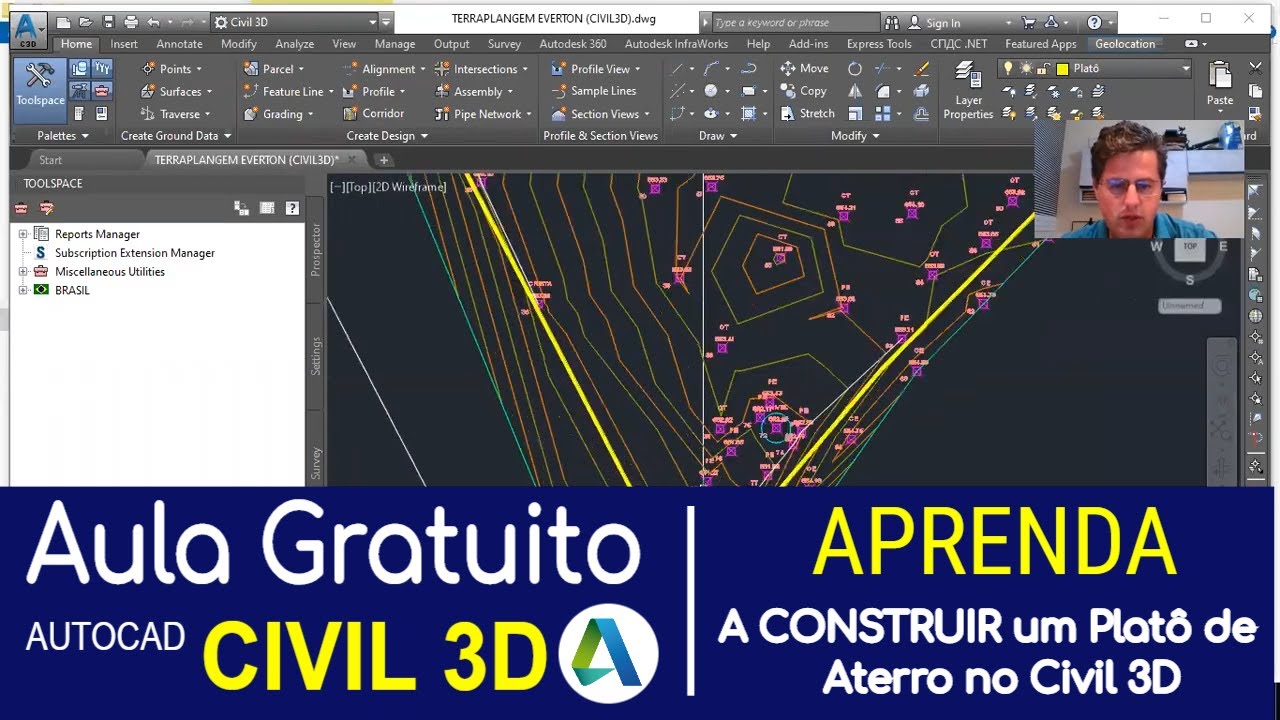Click the Sign In button

[x=934, y=22]
